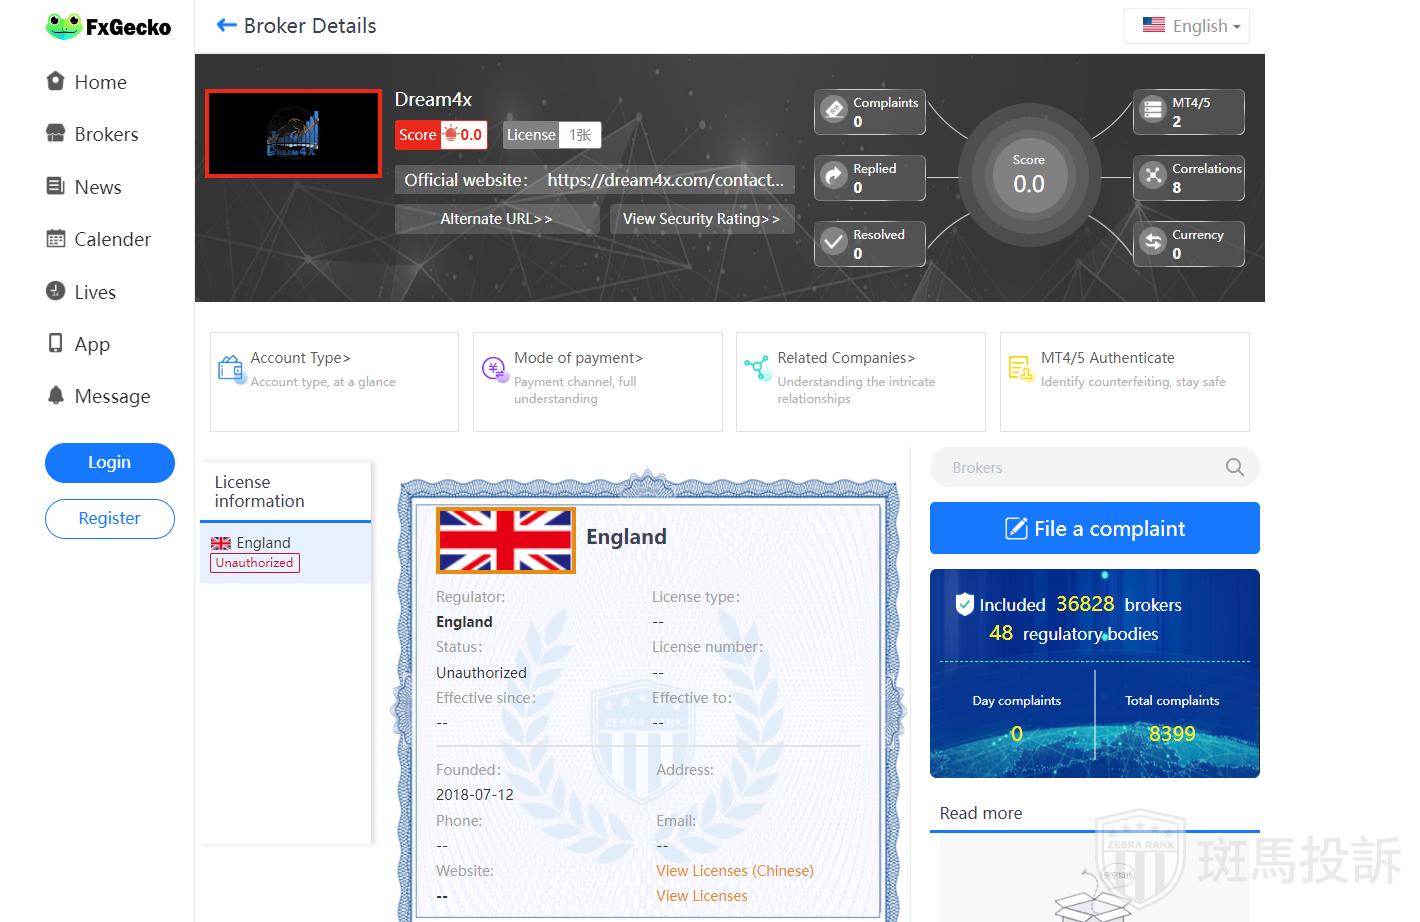The image size is (1420, 922).
Task: Click the back arrow beside Broker Details
Action: click(226, 26)
